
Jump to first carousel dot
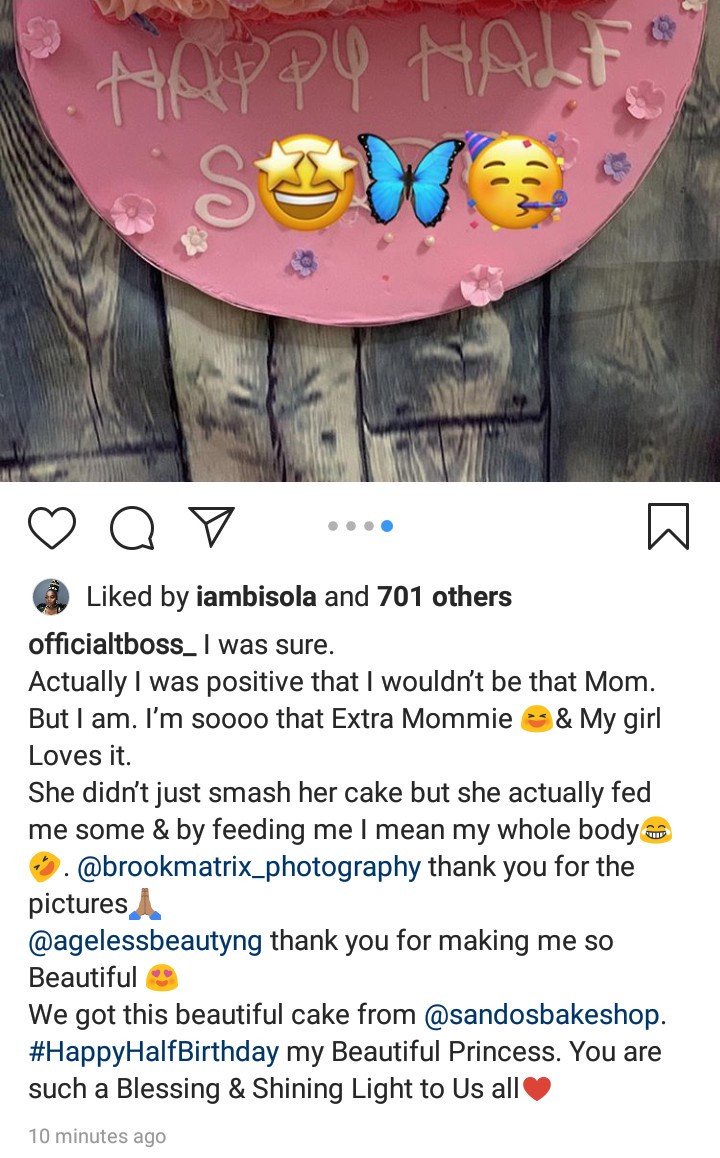(x=333, y=526)
